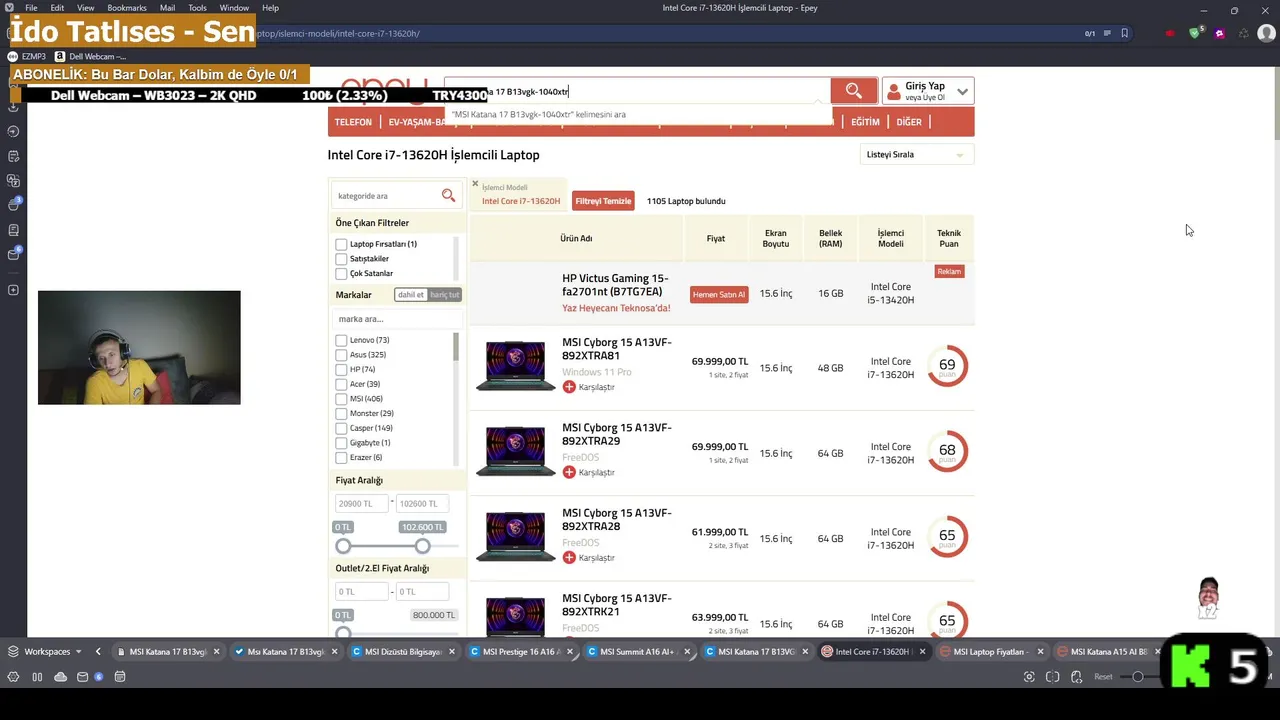Click Karşılaştır plus icon for MSI Cyborg 892XTRA29
This screenshot has height=720, width=1280.
point(569,472)
